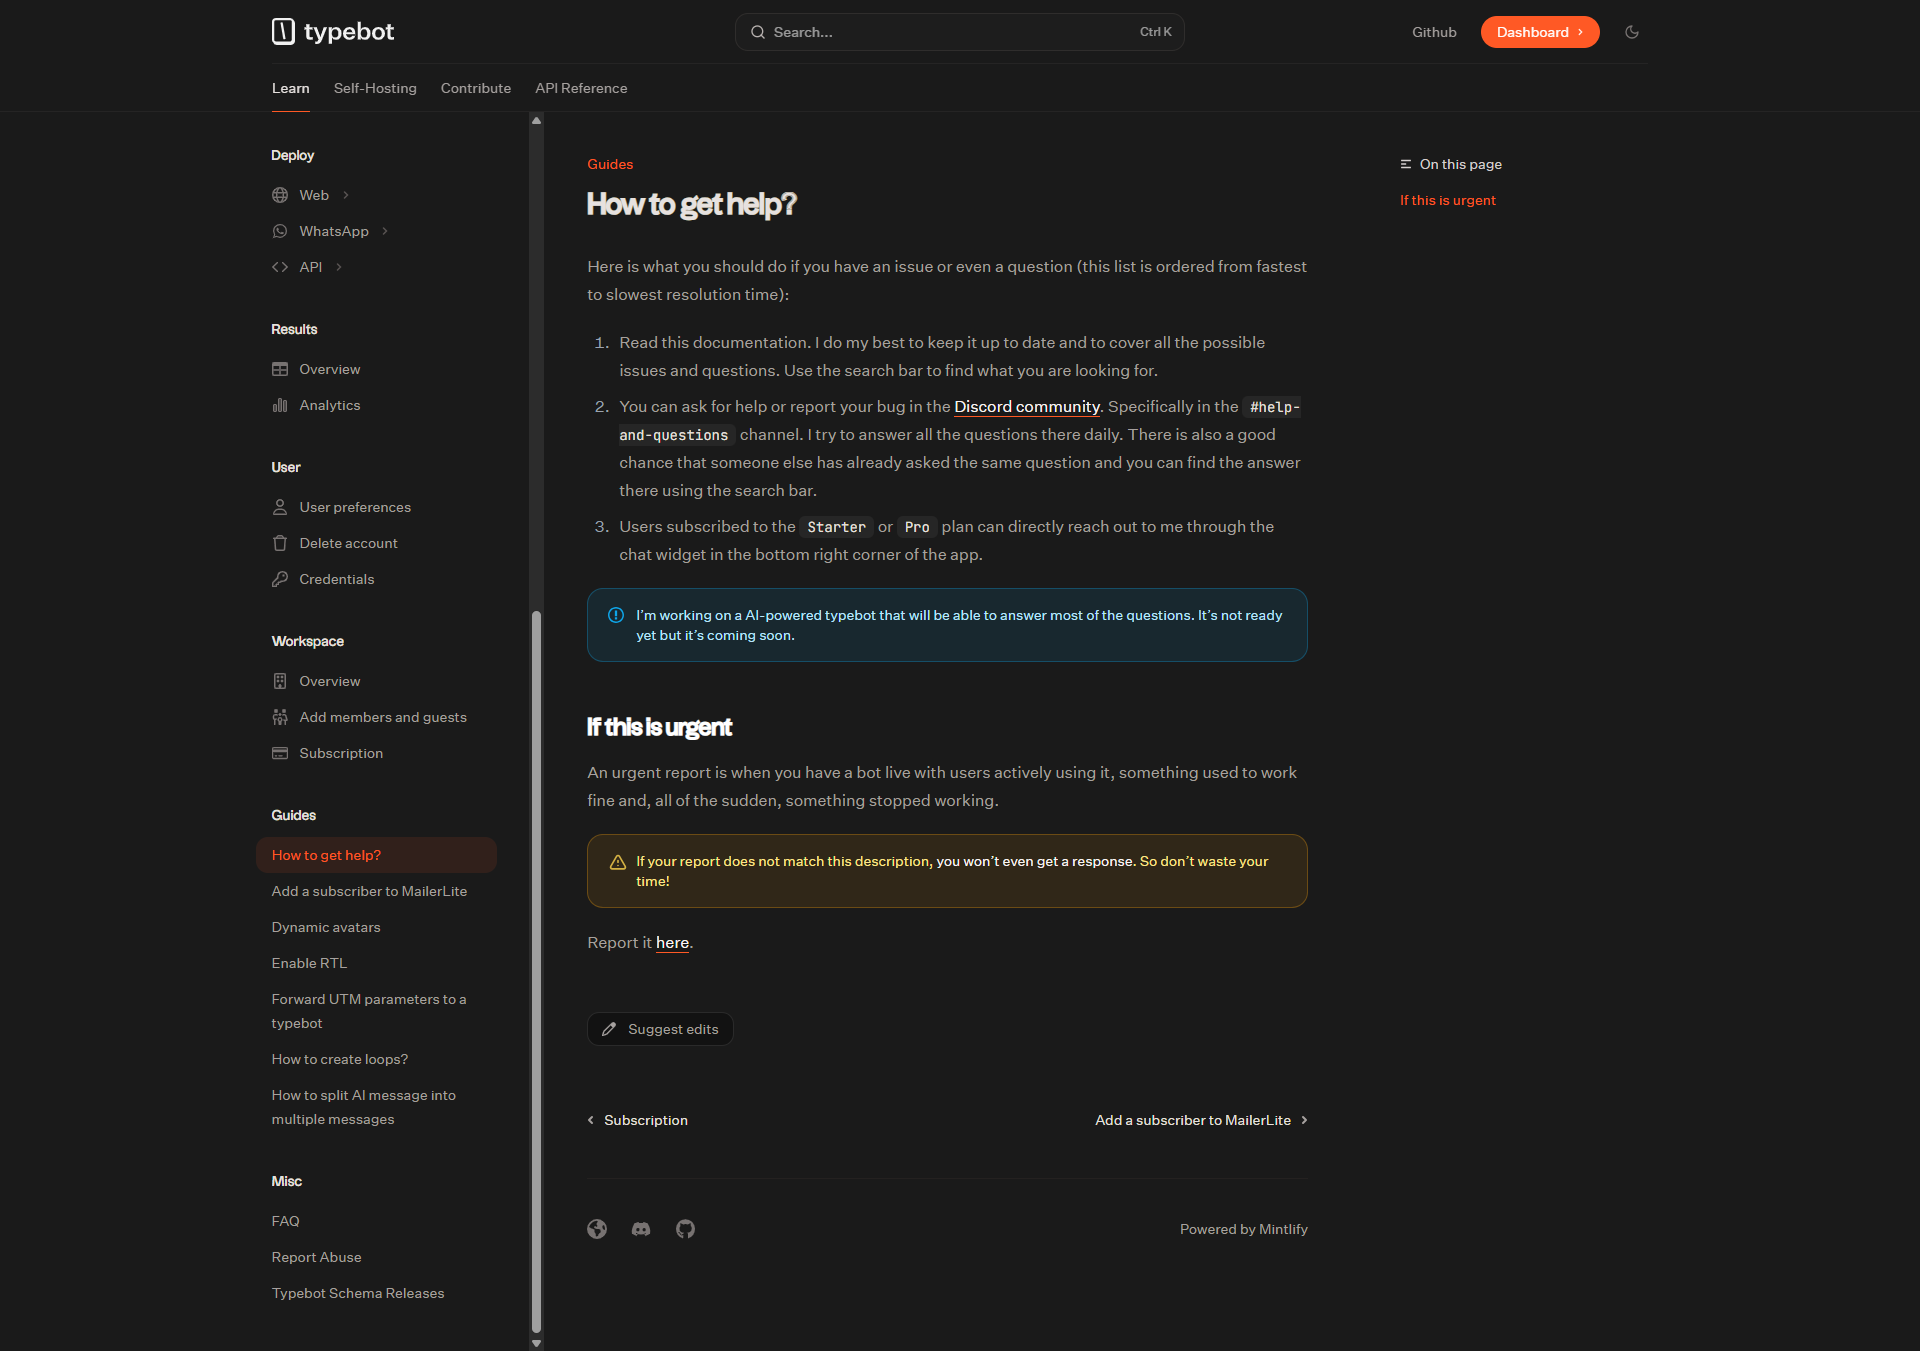Click the orange Dashboard button

pos(1539,32)
